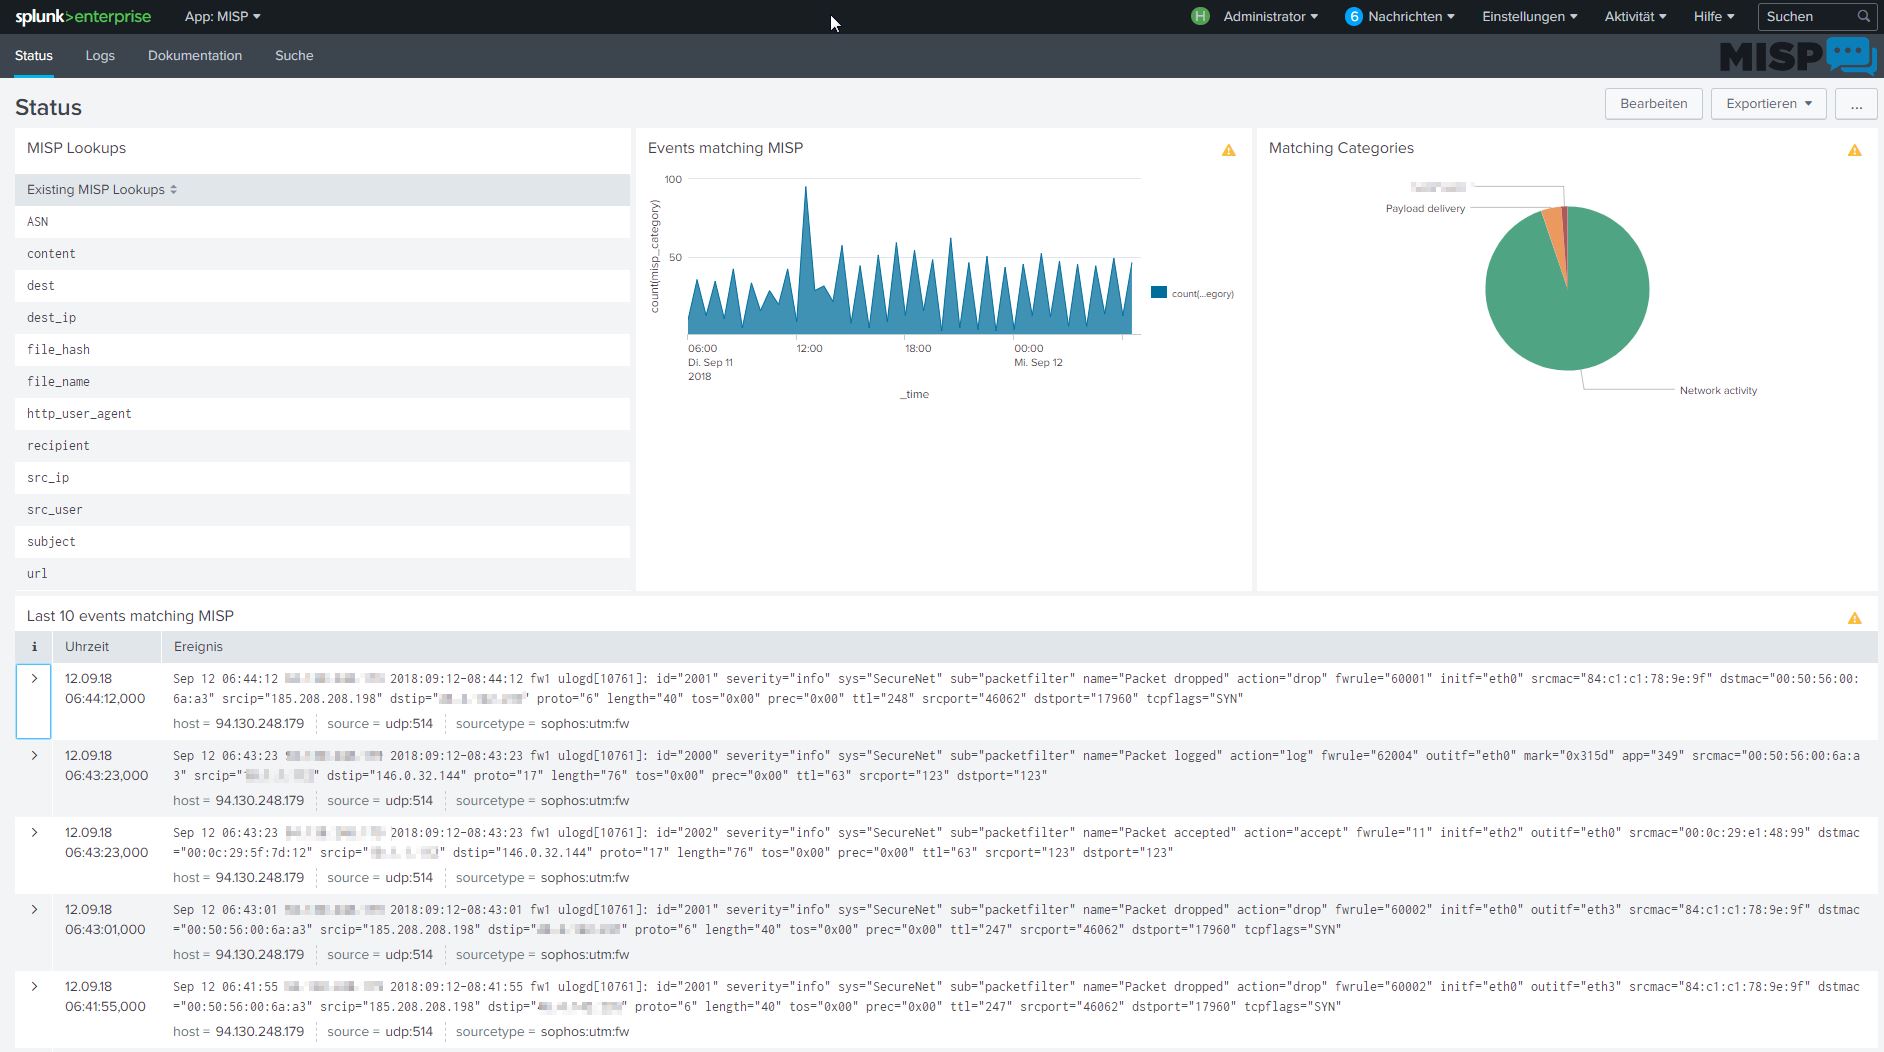Click the peak in the Events matching MISP chart
1884x1052 pixels.
coord(806,188)
